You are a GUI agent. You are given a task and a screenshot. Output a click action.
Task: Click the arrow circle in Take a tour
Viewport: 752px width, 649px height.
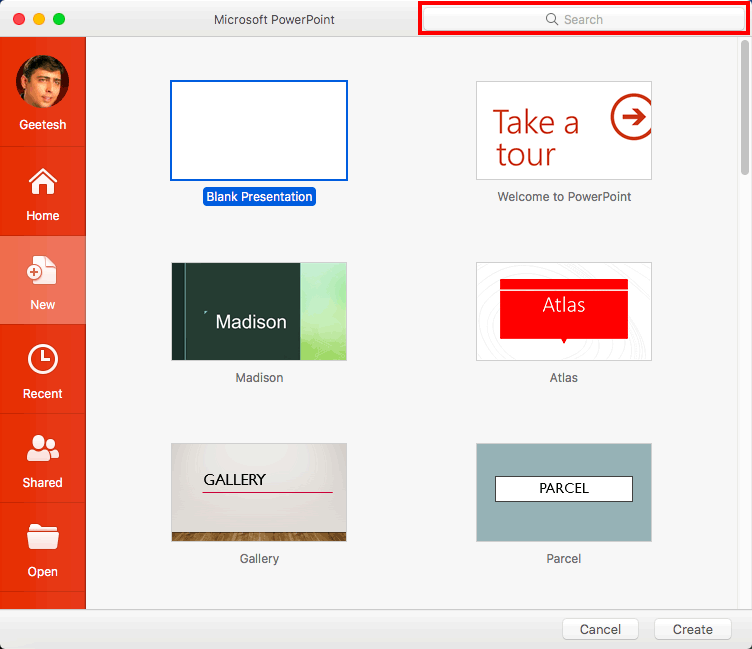pyautogui.click(x=631, y=117)
